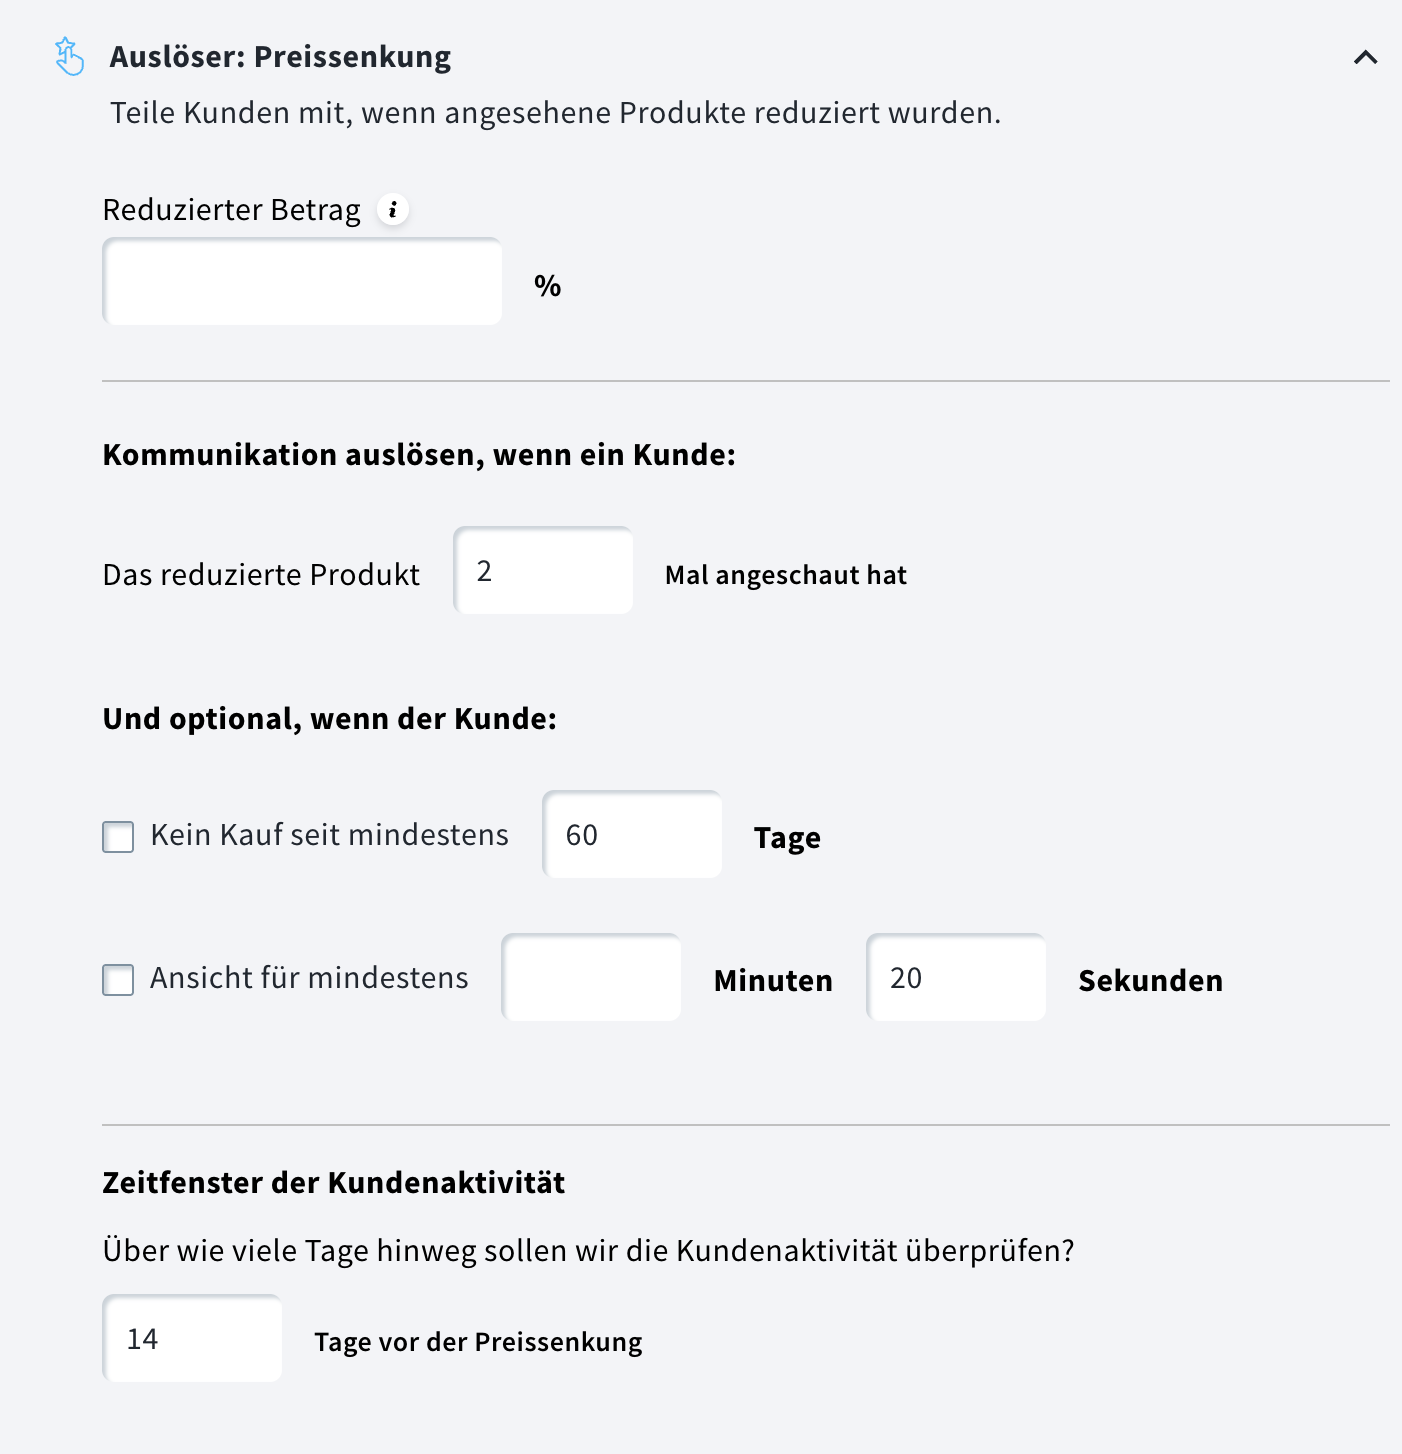Enable the Kein Kauf seit mindestens checkbox
This screenshot has width=1402, height=1454.
click(118, 837)
